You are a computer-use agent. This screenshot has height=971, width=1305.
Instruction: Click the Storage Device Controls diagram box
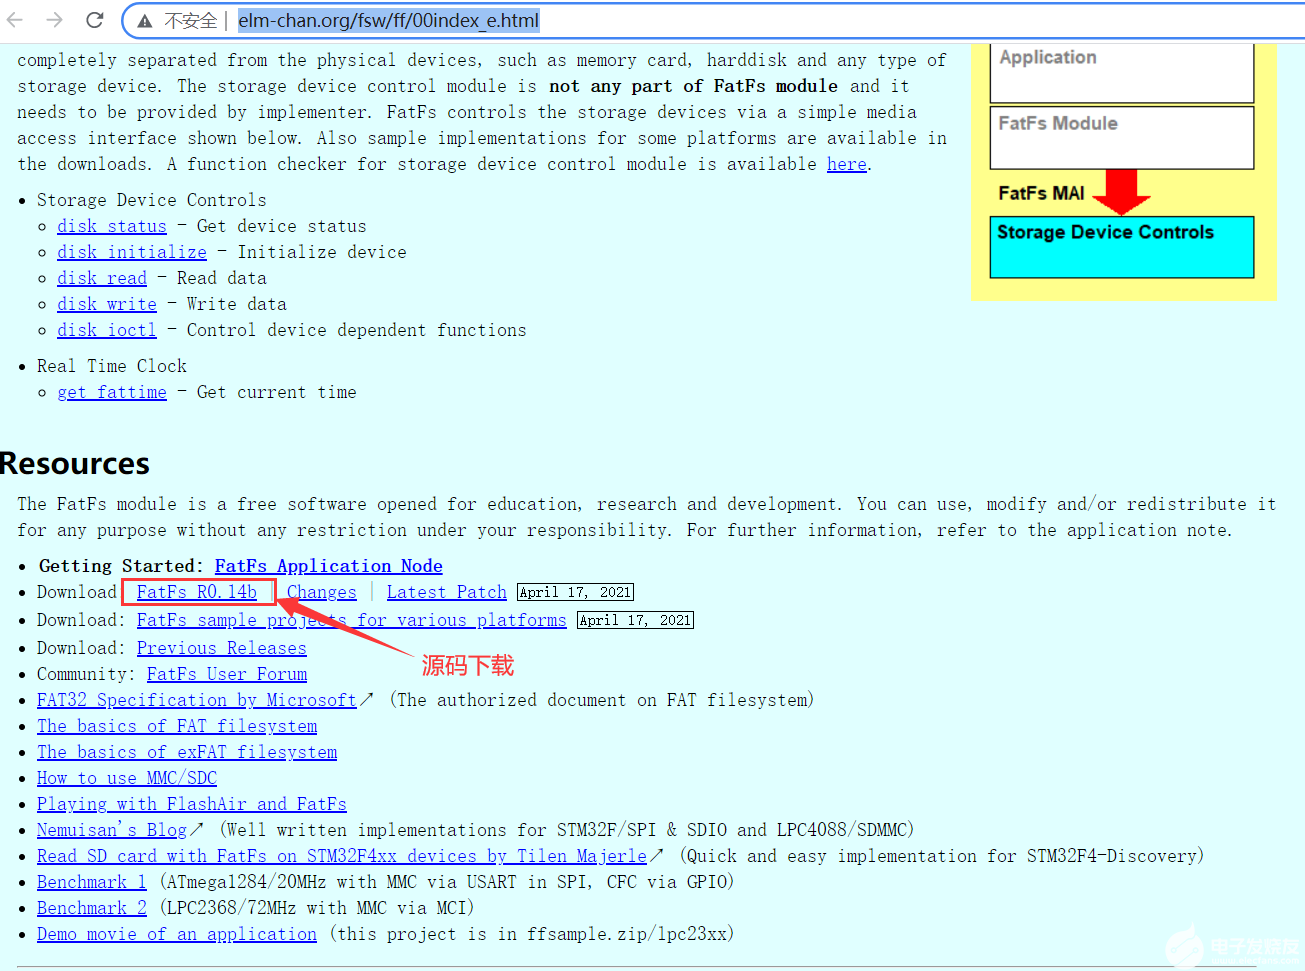[1122, 247]
